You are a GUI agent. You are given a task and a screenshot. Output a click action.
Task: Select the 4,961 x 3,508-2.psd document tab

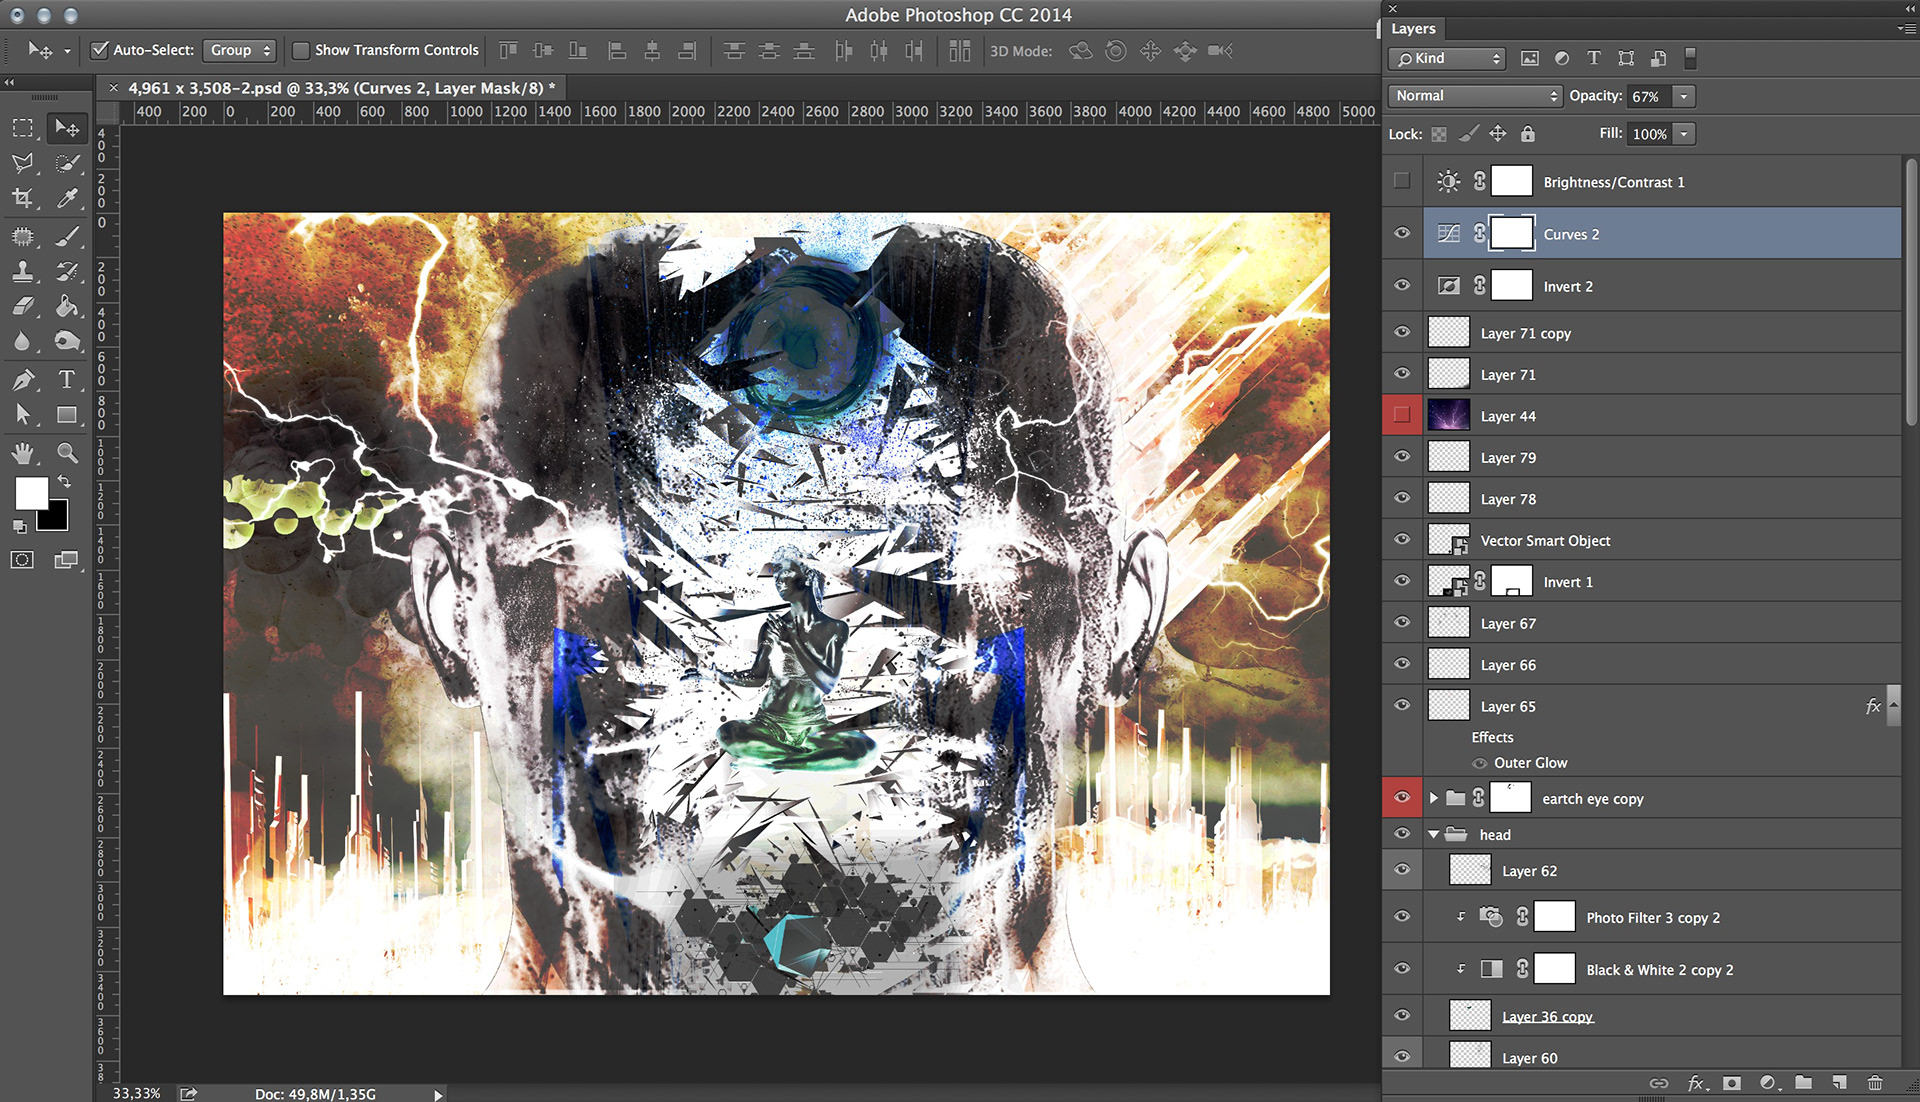coord(335,88)
